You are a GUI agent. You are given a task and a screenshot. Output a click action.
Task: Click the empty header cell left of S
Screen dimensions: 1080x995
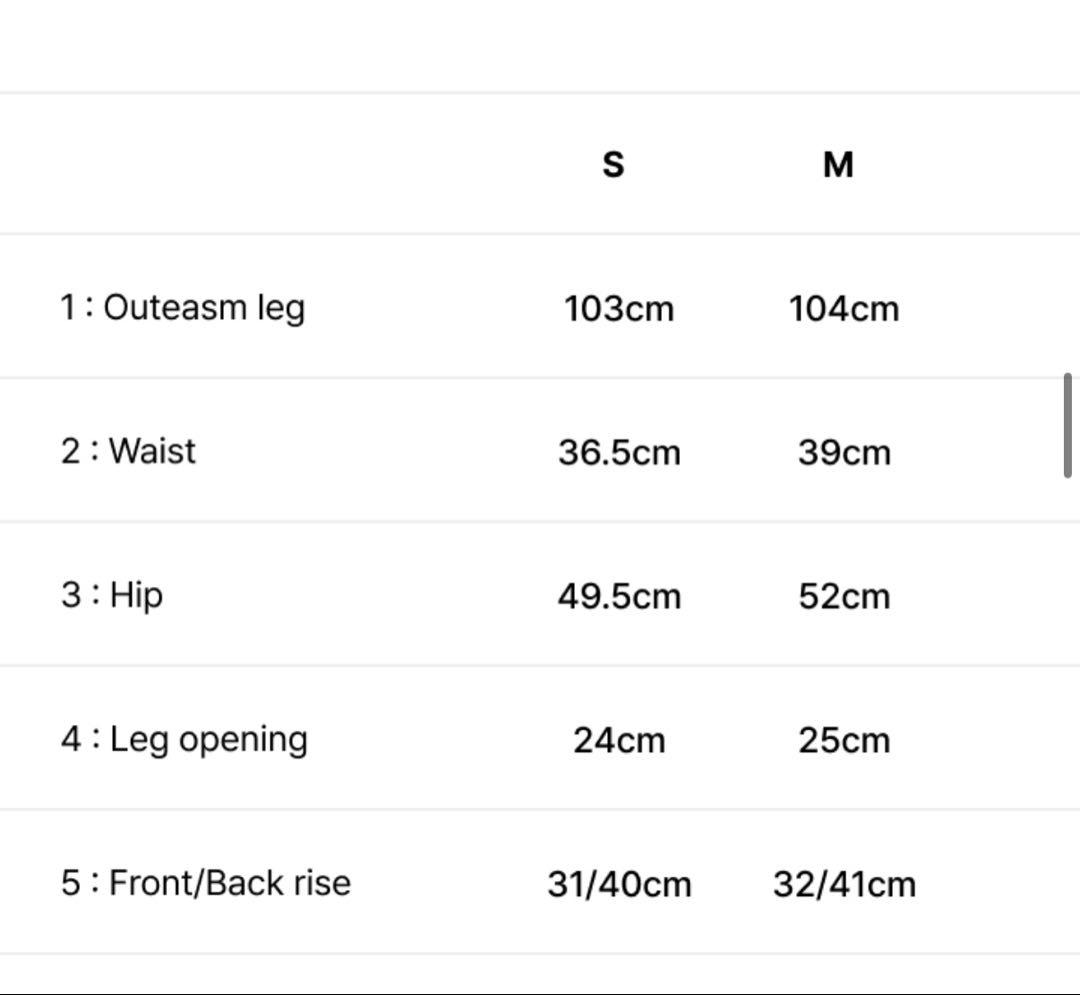250,164
